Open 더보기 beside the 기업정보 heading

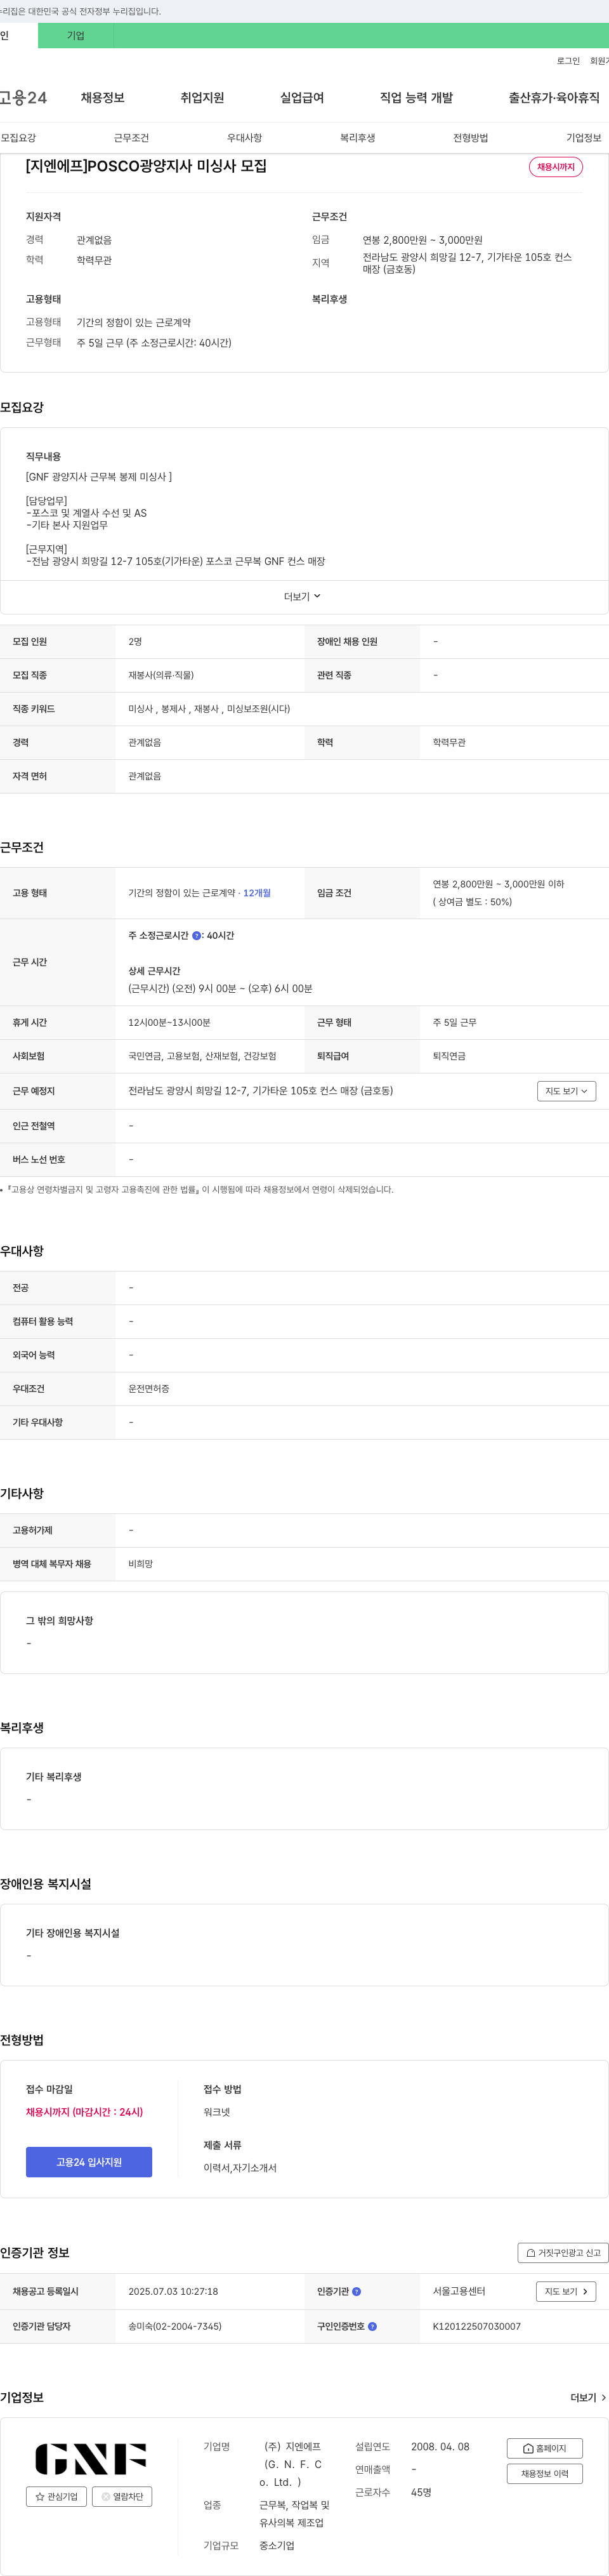point(588,2398)
